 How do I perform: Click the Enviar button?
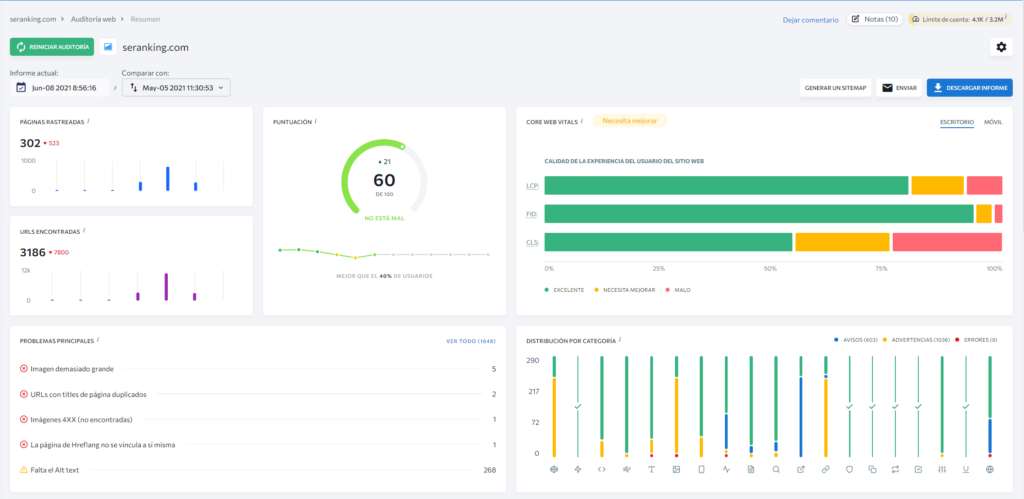[x=899, y=88]
